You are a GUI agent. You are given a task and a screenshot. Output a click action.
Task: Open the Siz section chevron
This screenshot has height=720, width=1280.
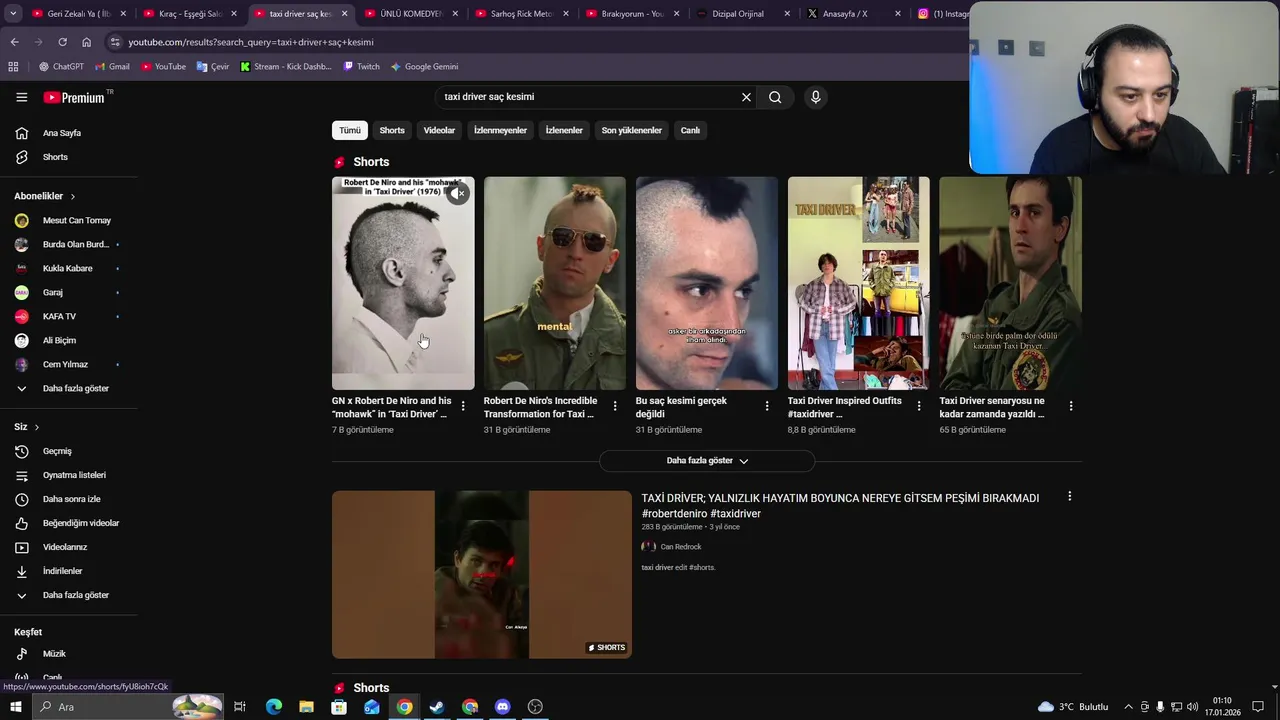point(37,427)
